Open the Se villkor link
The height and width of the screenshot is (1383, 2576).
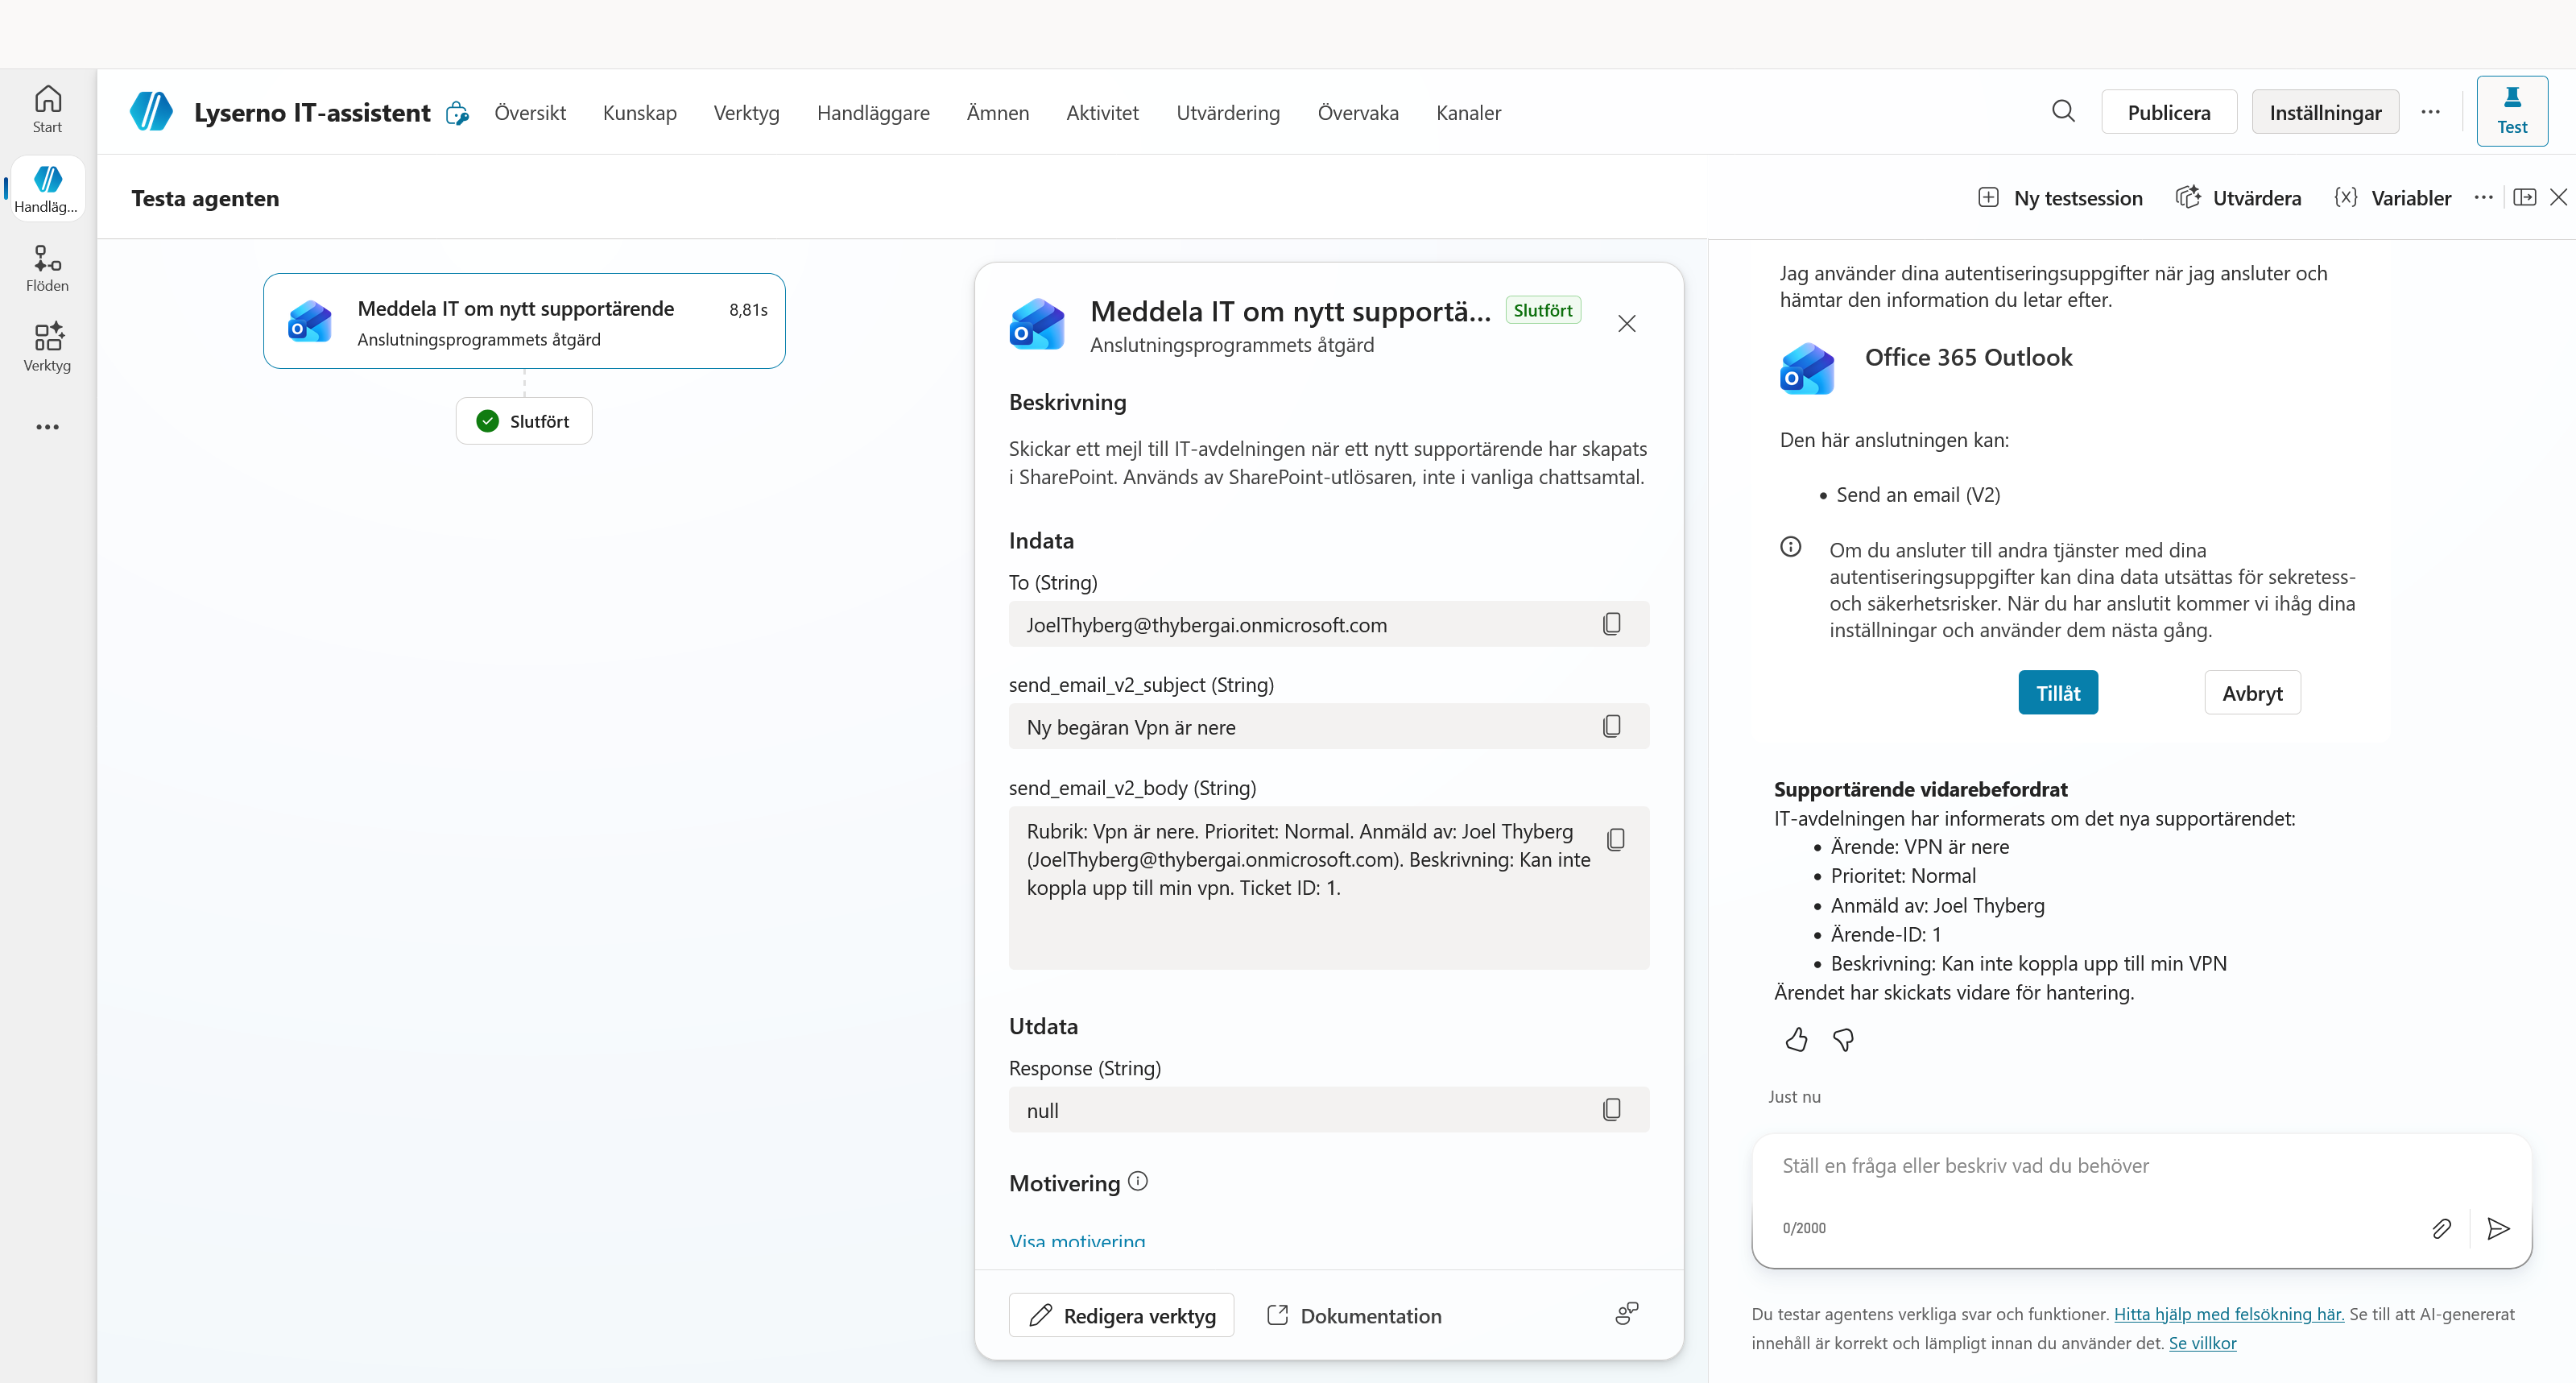(x=2202, y=1342)
